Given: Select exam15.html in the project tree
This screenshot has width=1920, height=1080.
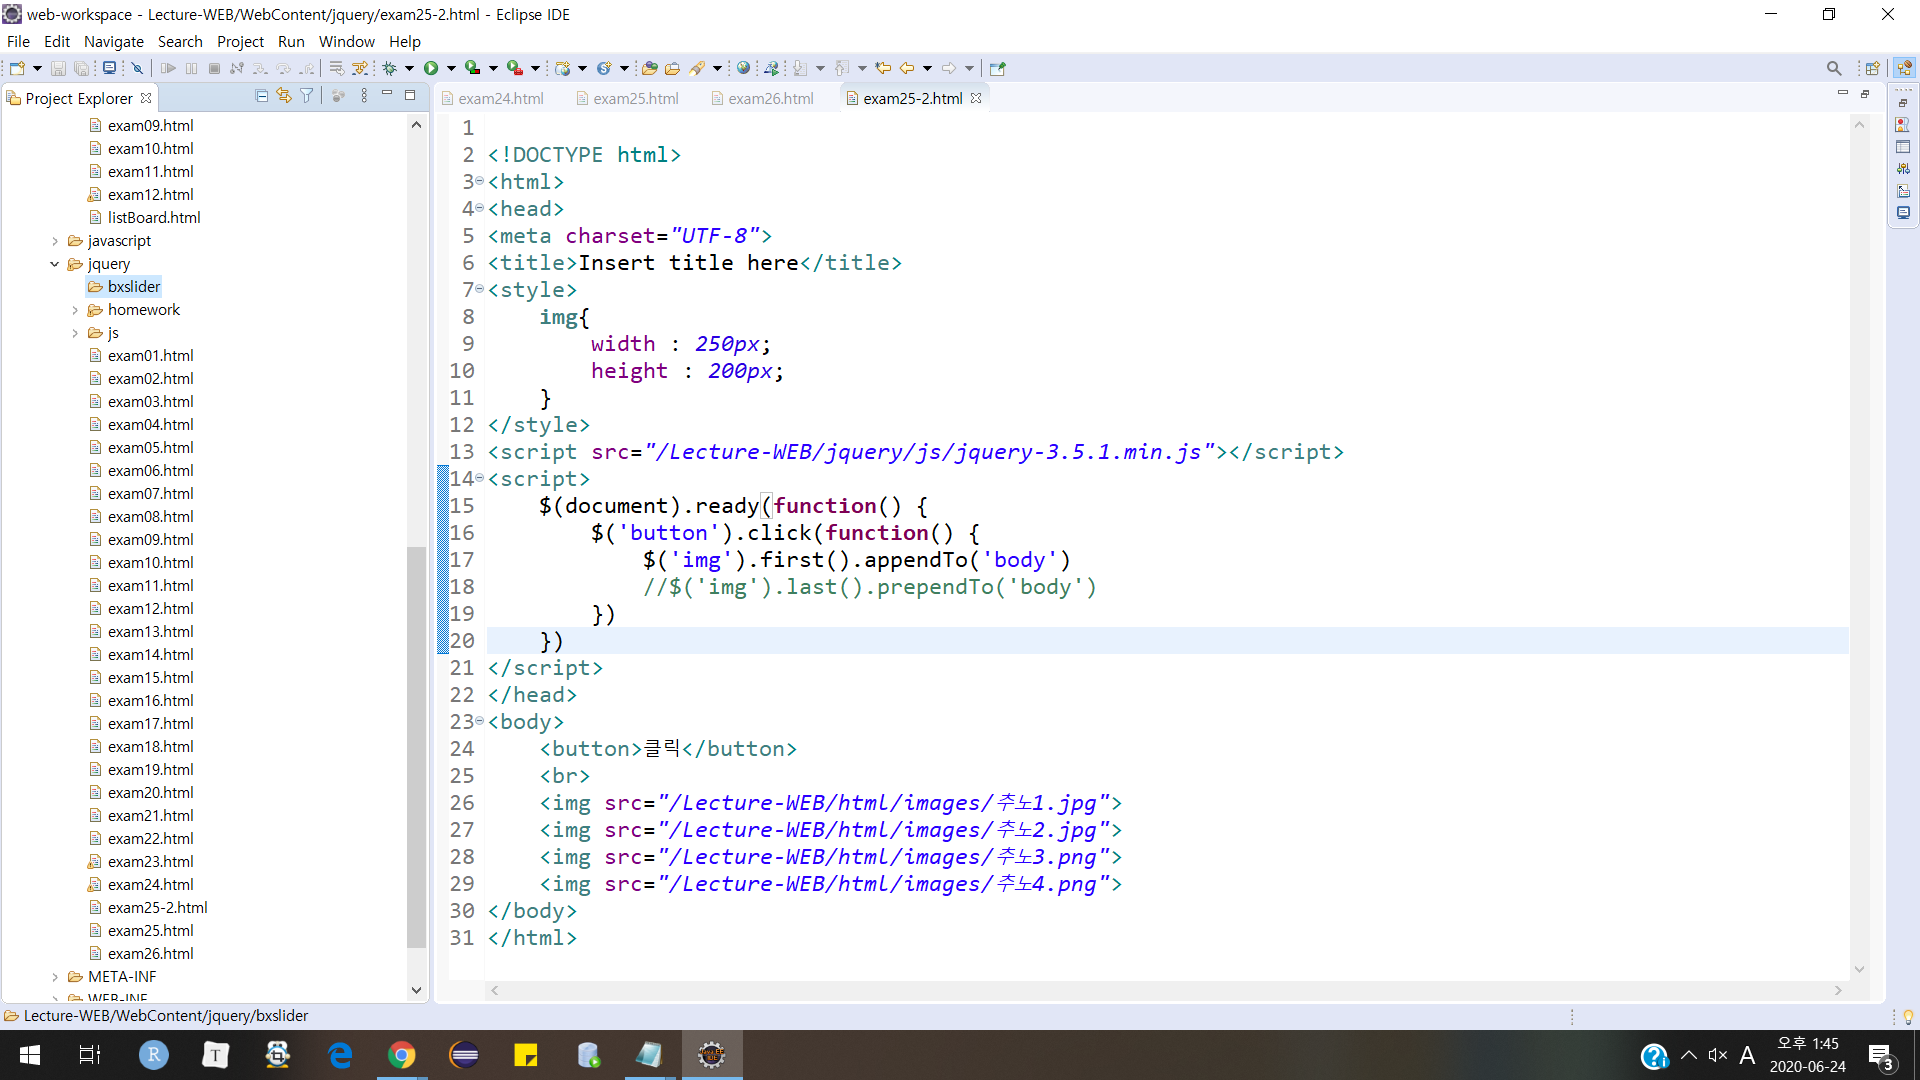Looking at the screenshot, I should tap(150, 677).
